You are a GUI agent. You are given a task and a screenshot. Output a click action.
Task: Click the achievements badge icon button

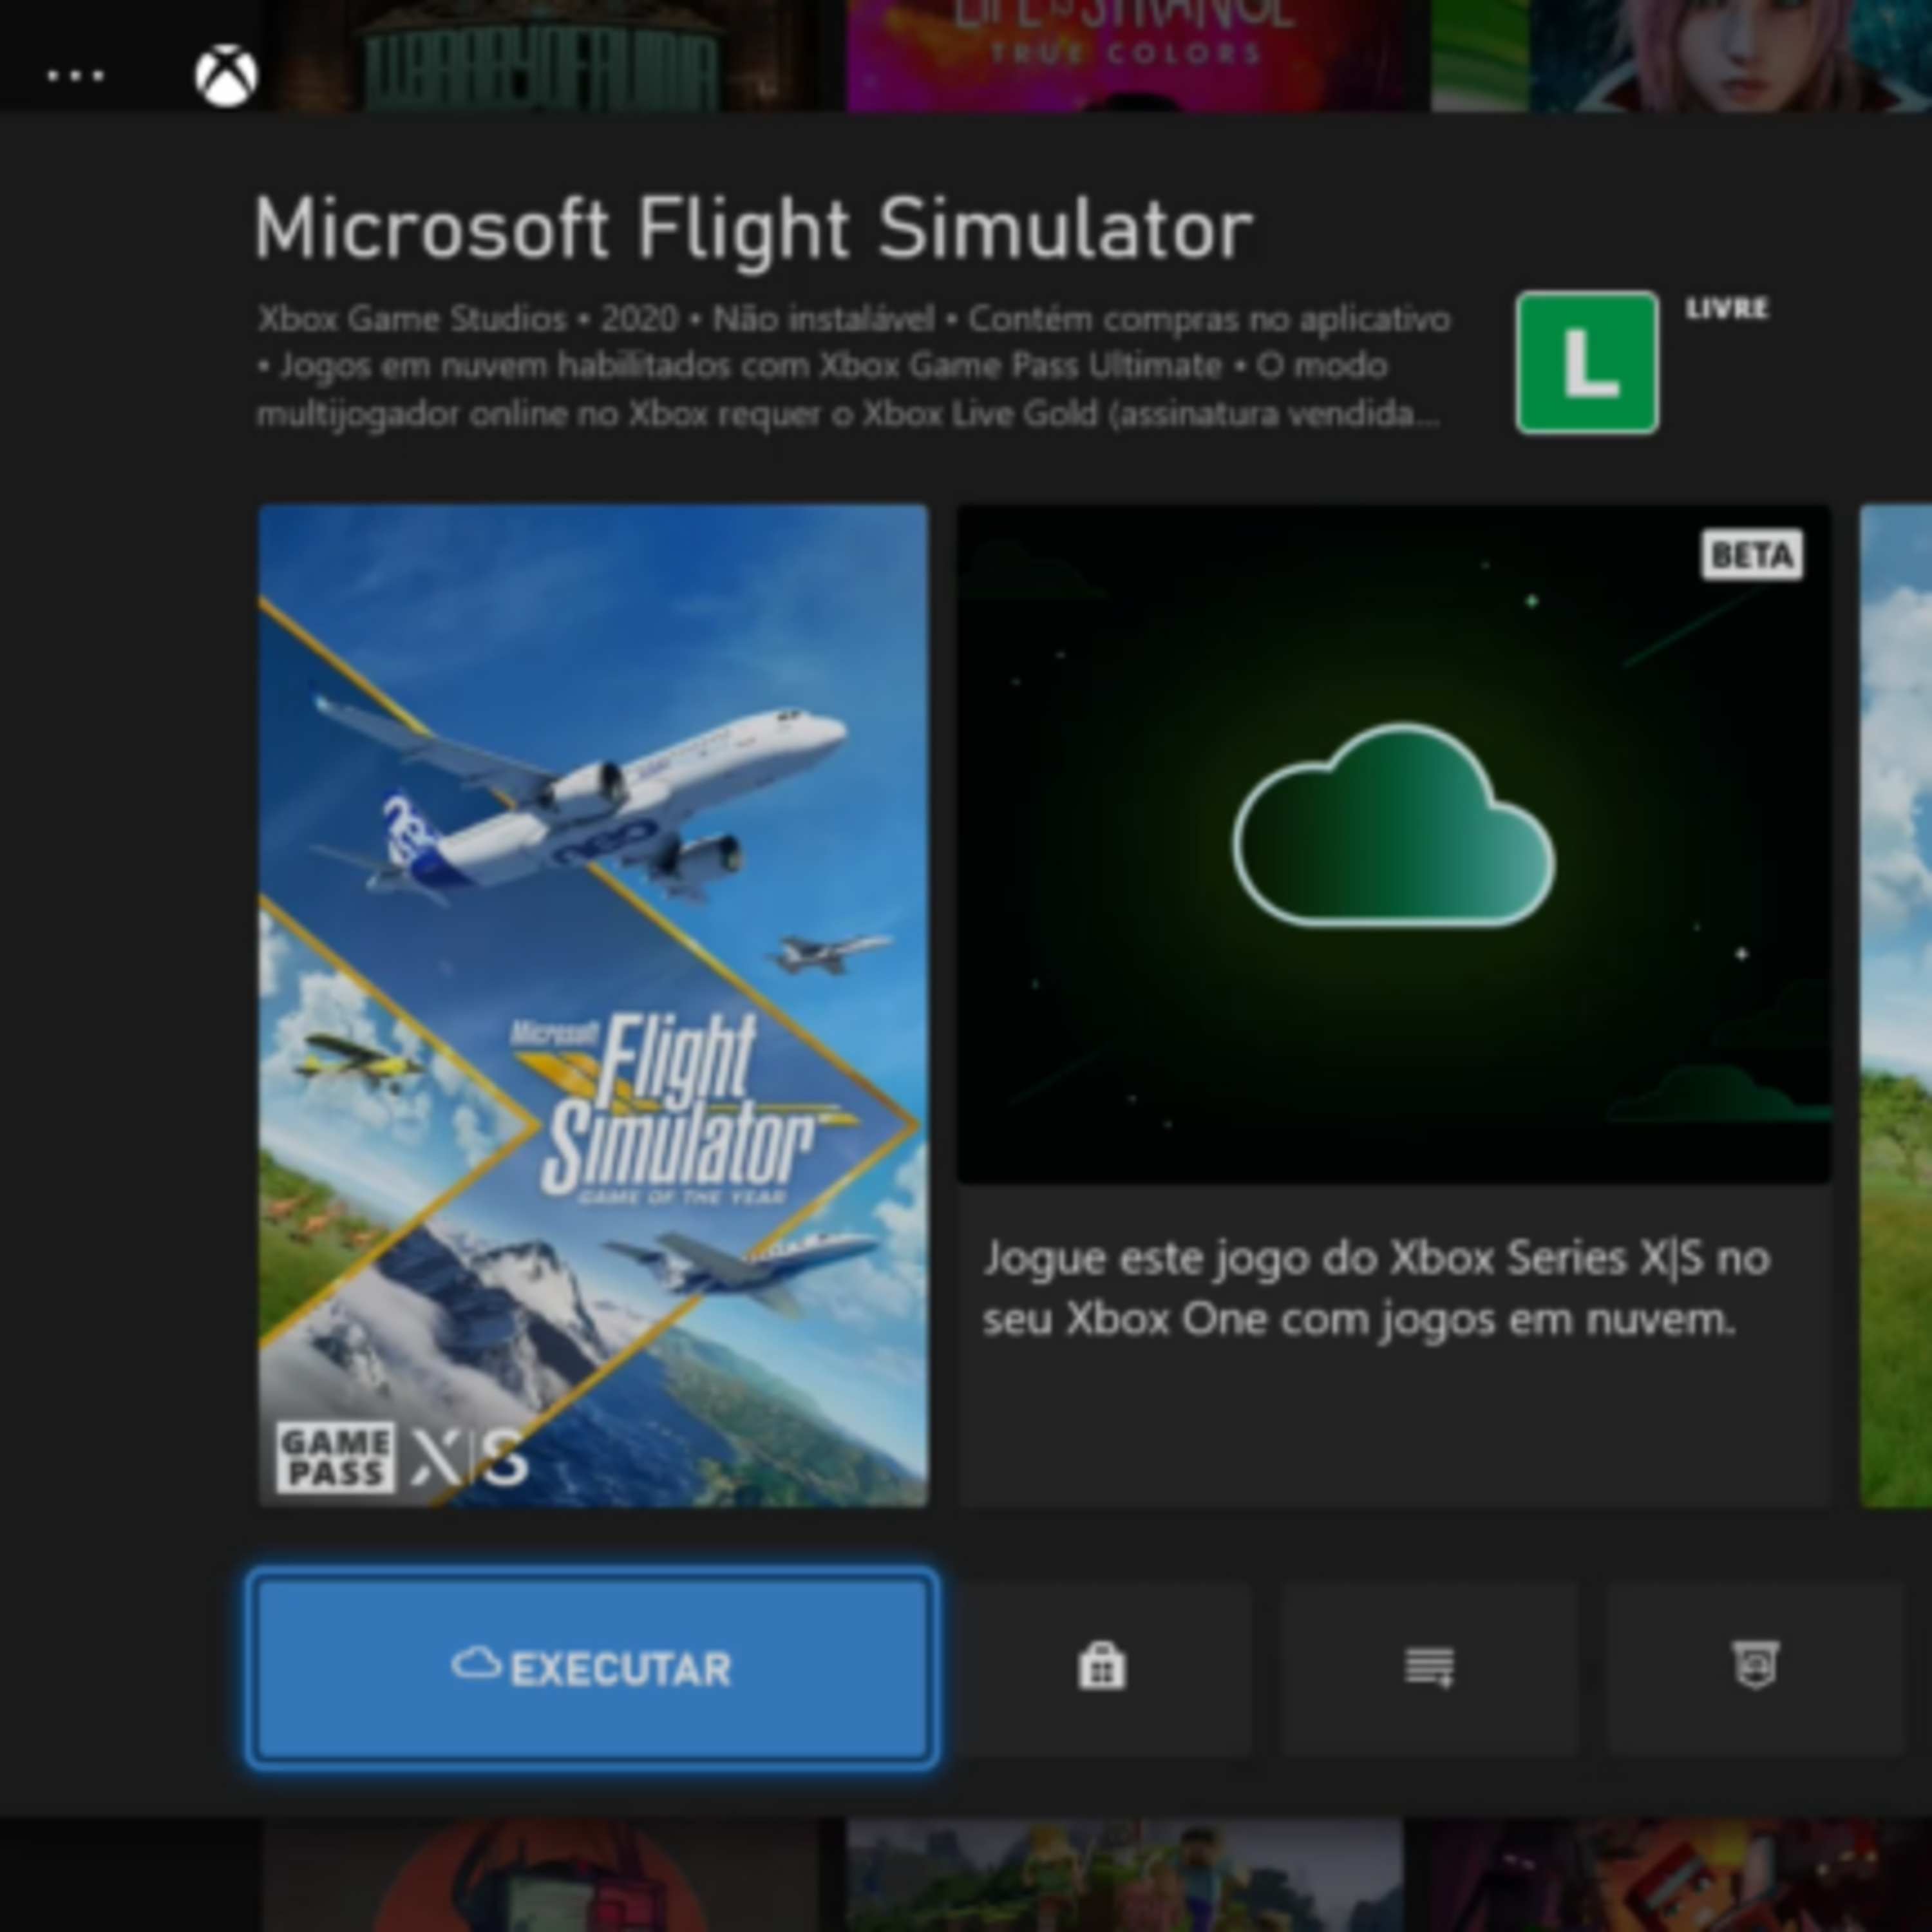[1755, 1667]
